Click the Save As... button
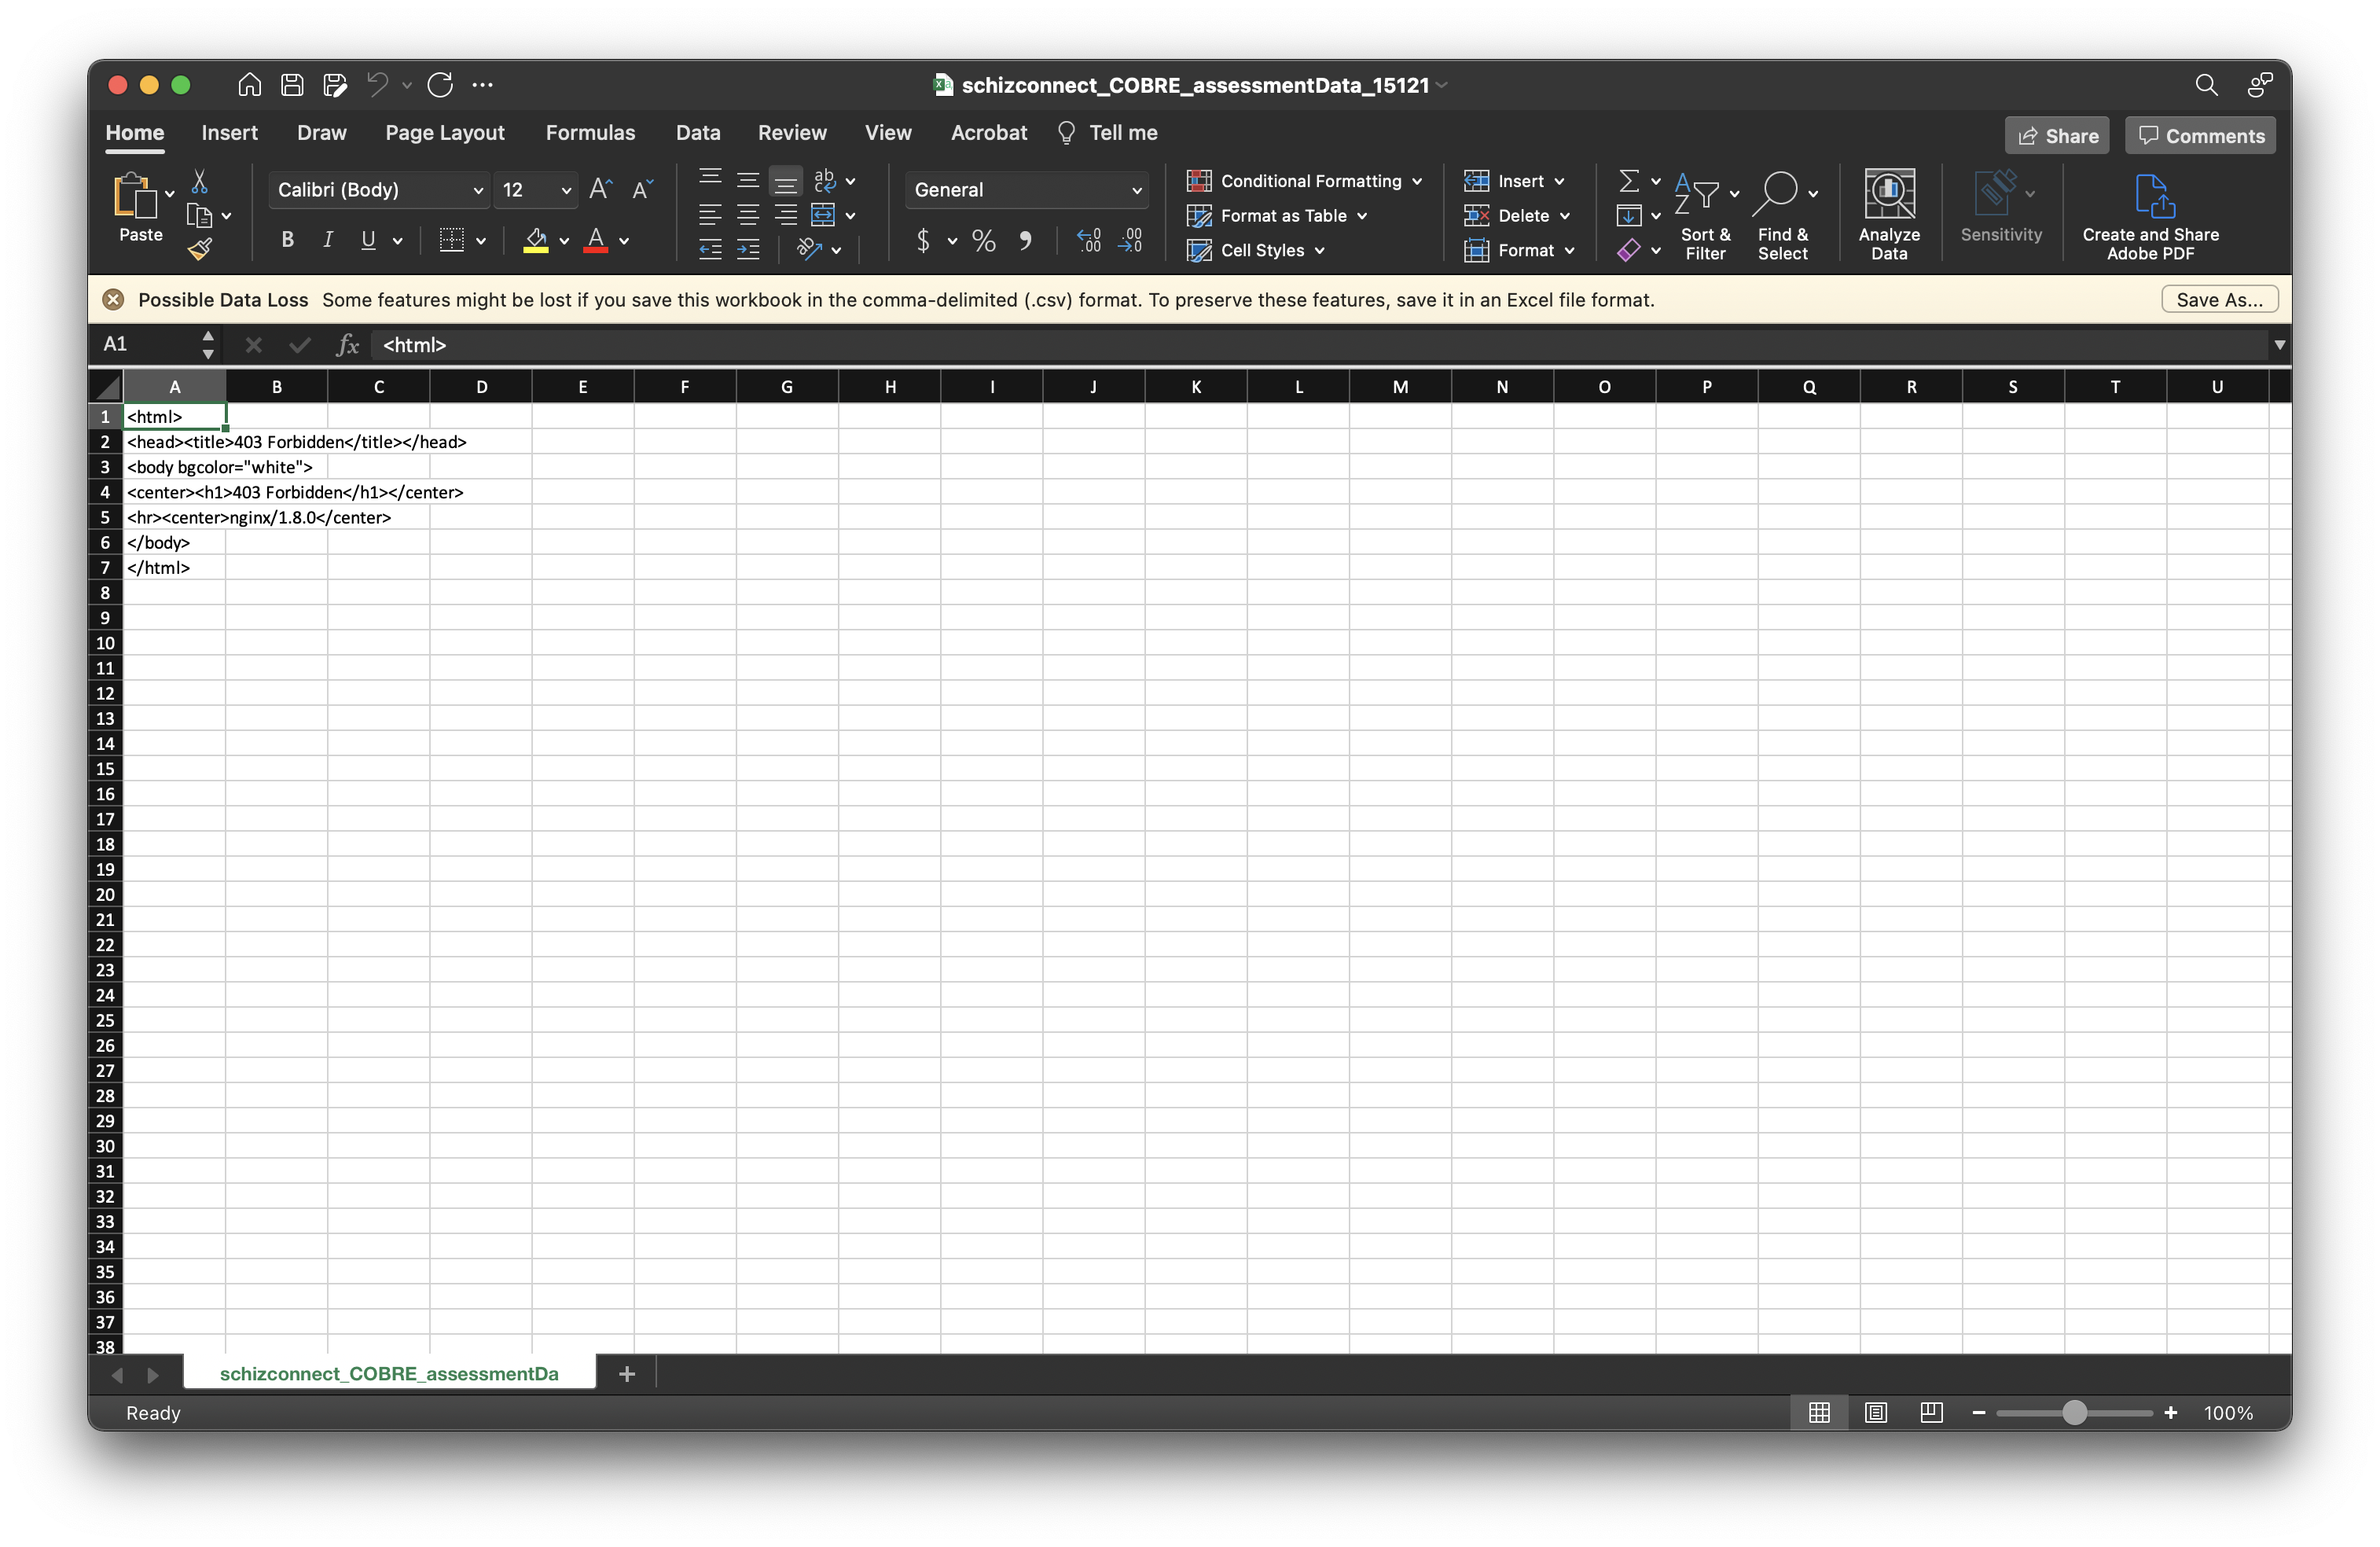This screenshot has height=1547, width=2380. (x=2218, y=300)
